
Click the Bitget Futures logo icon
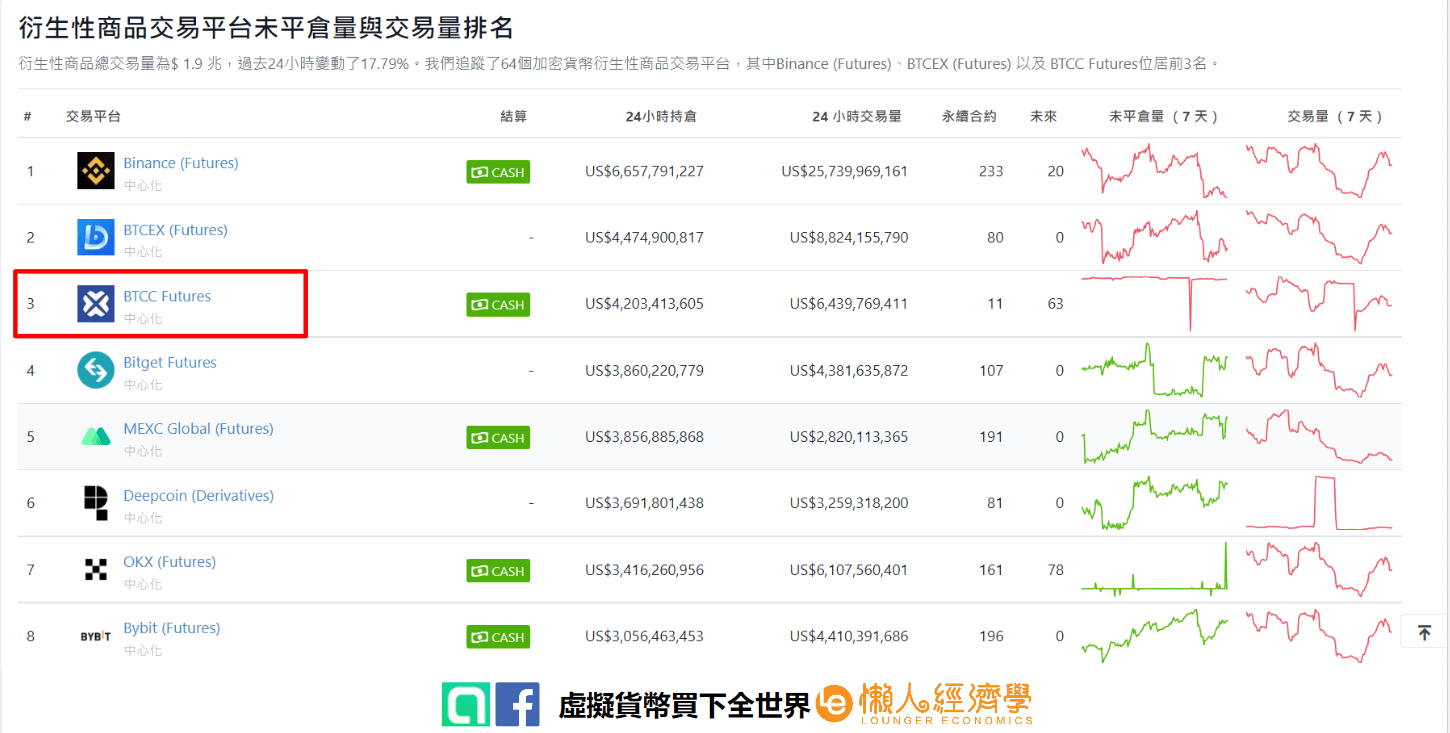(x=96, y=370)
